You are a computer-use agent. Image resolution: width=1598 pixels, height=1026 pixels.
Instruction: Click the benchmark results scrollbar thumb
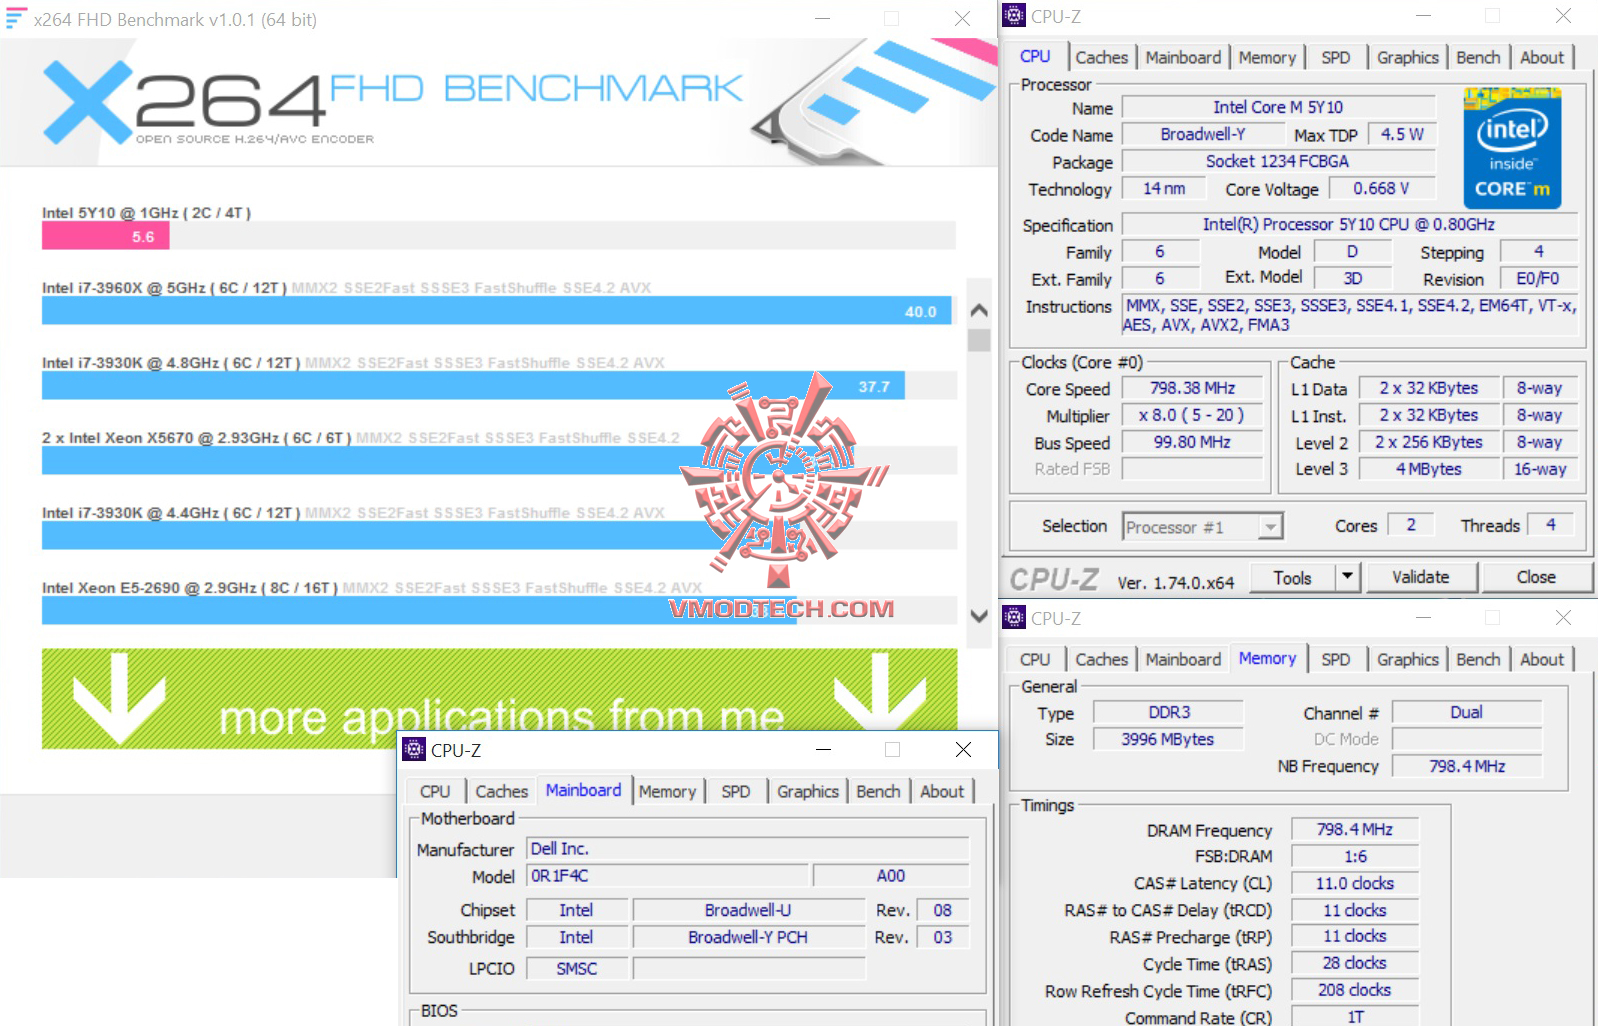[x=979, y=340]
